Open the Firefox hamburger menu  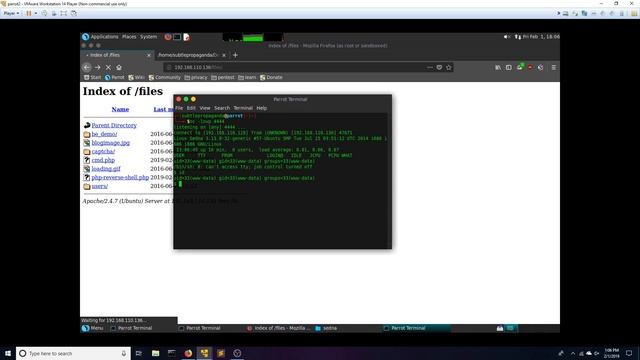(553, 67)
